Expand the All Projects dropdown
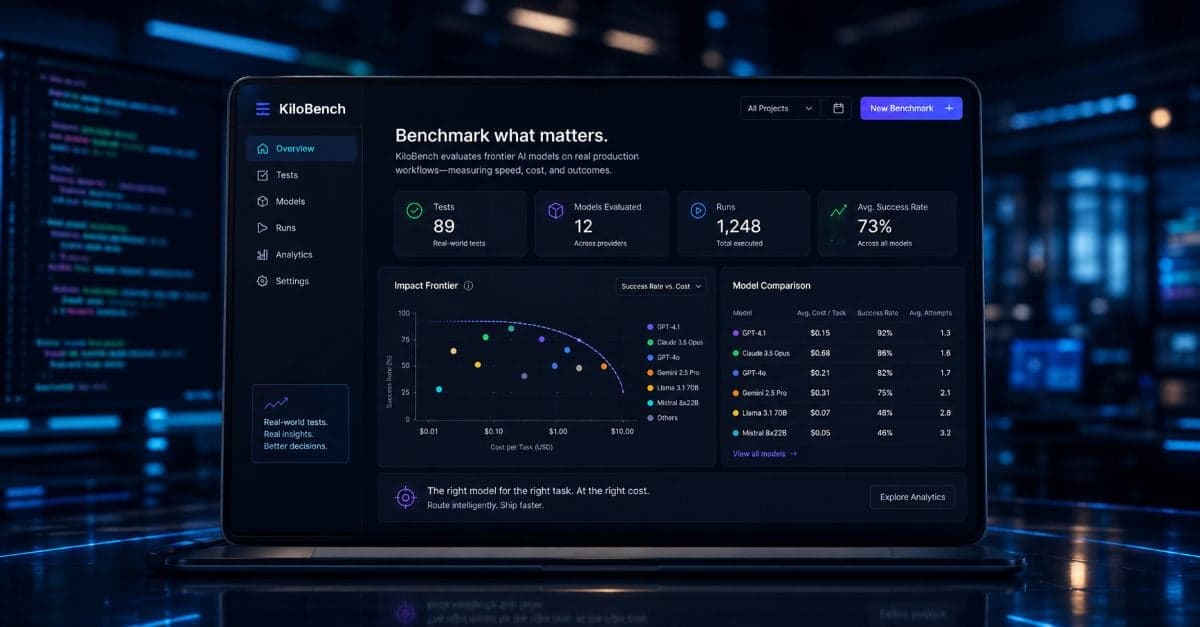Viewport: 1200px width, 627px height. pyautogui.click(x=780, y=108)
